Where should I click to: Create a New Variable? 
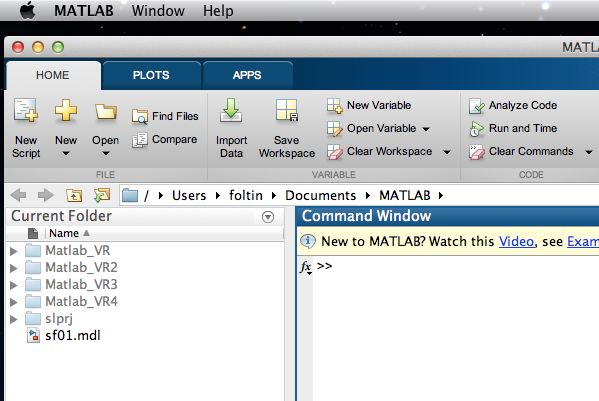pyautogui.click(x=369, y=105)
